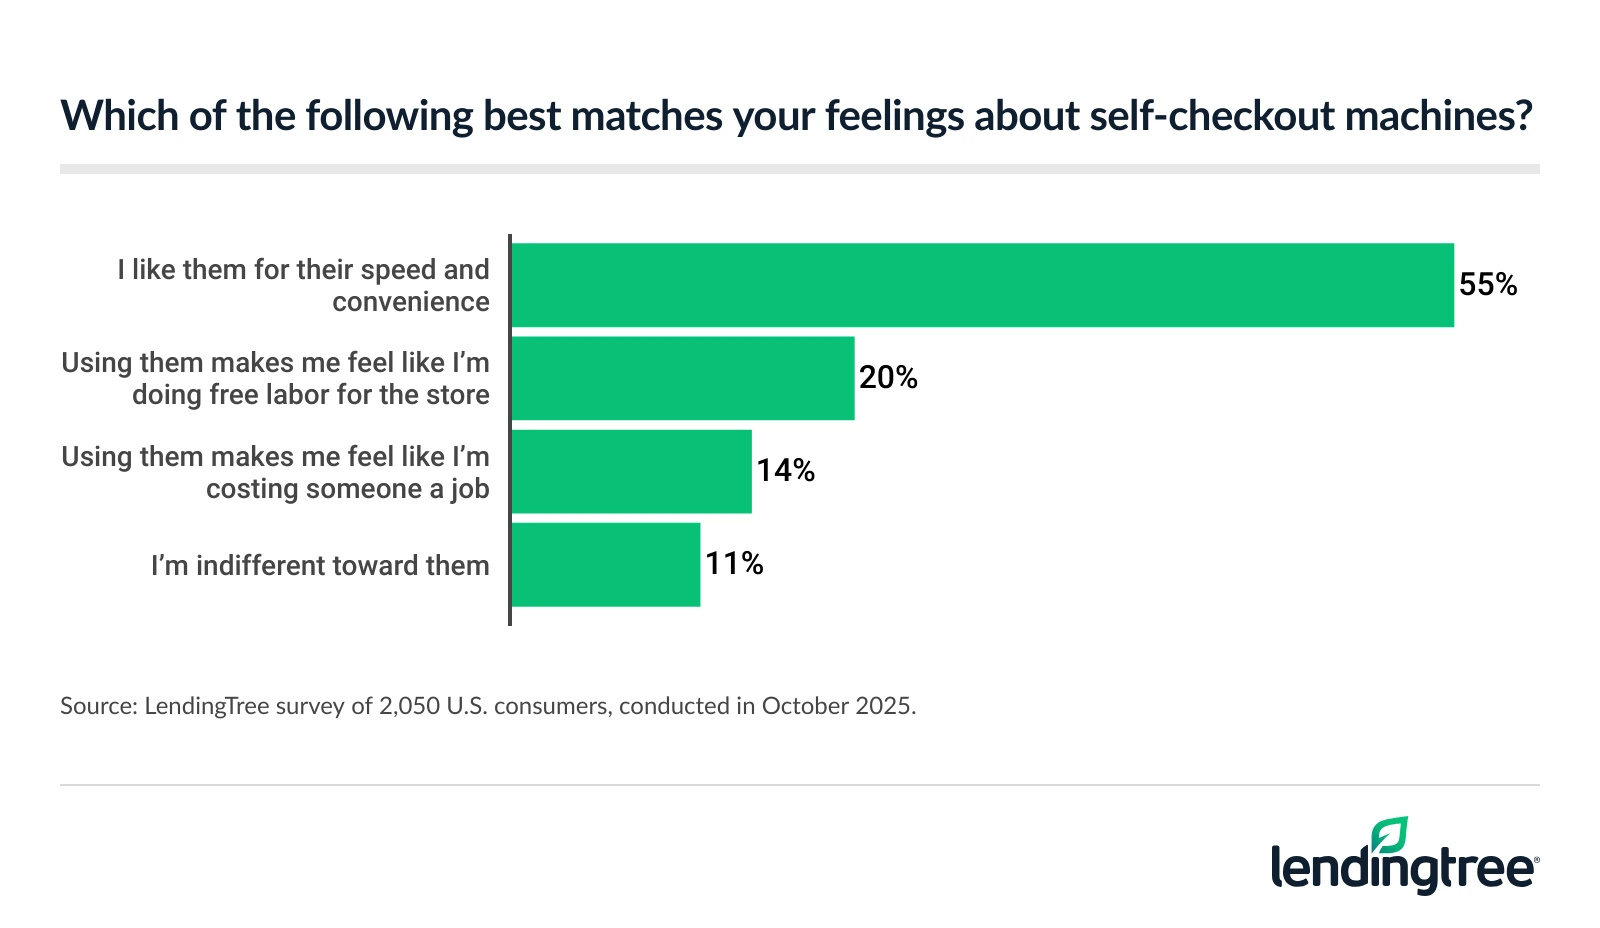This screenshot has width=1600, height=928.
Task: Click the 20% value label
Action: pyautogui.click(x=888, y=378)
